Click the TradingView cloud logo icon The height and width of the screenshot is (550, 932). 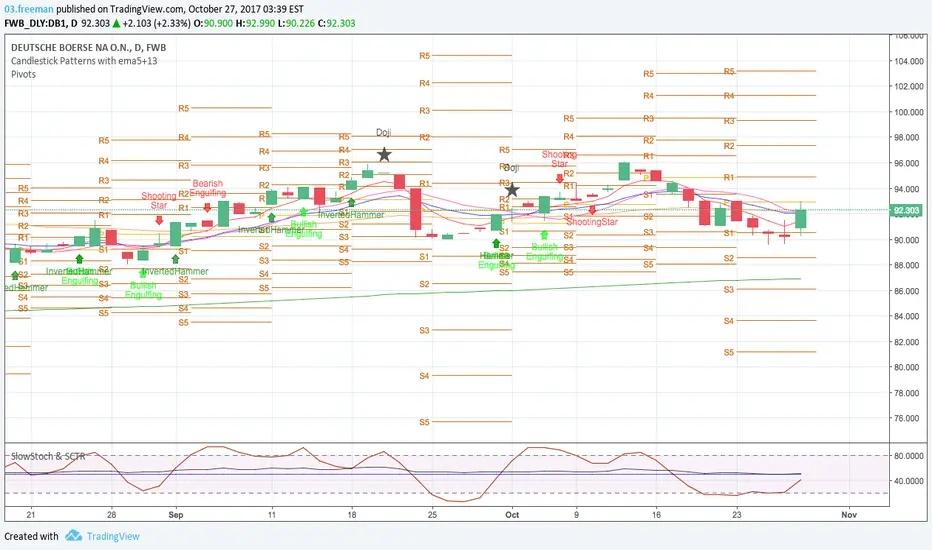tap(73, 536)
